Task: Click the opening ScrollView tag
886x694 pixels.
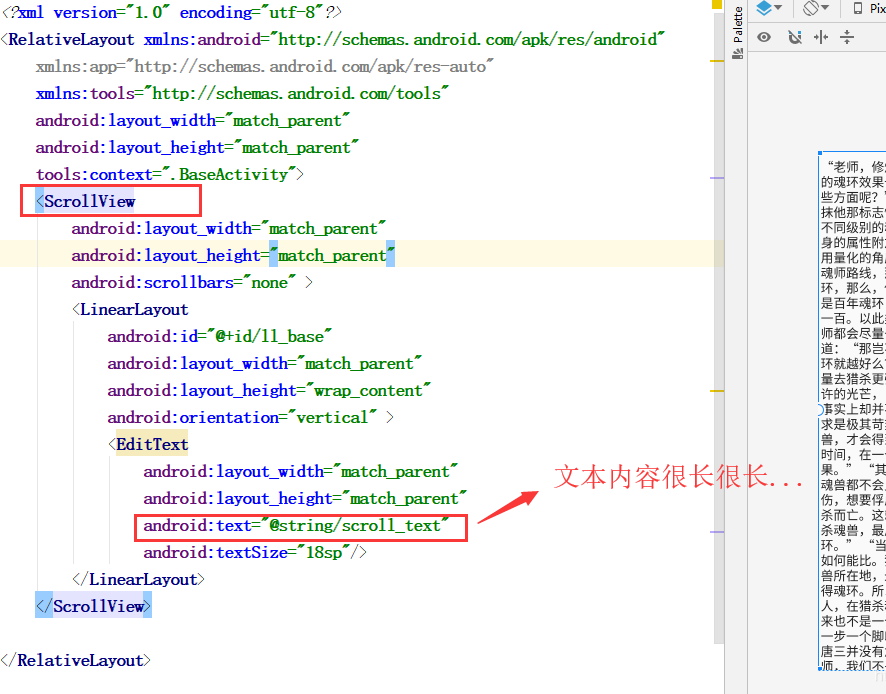Action: tap(85, 201)
